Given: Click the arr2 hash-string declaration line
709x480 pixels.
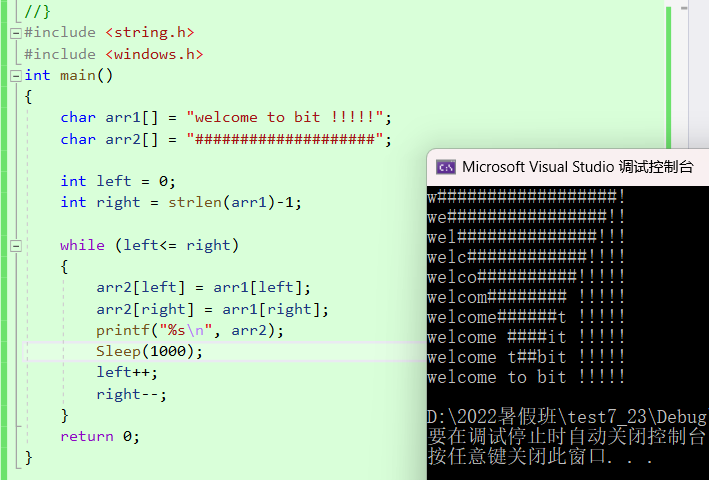Looking at the screenshot, I should [x=226, y=139].
